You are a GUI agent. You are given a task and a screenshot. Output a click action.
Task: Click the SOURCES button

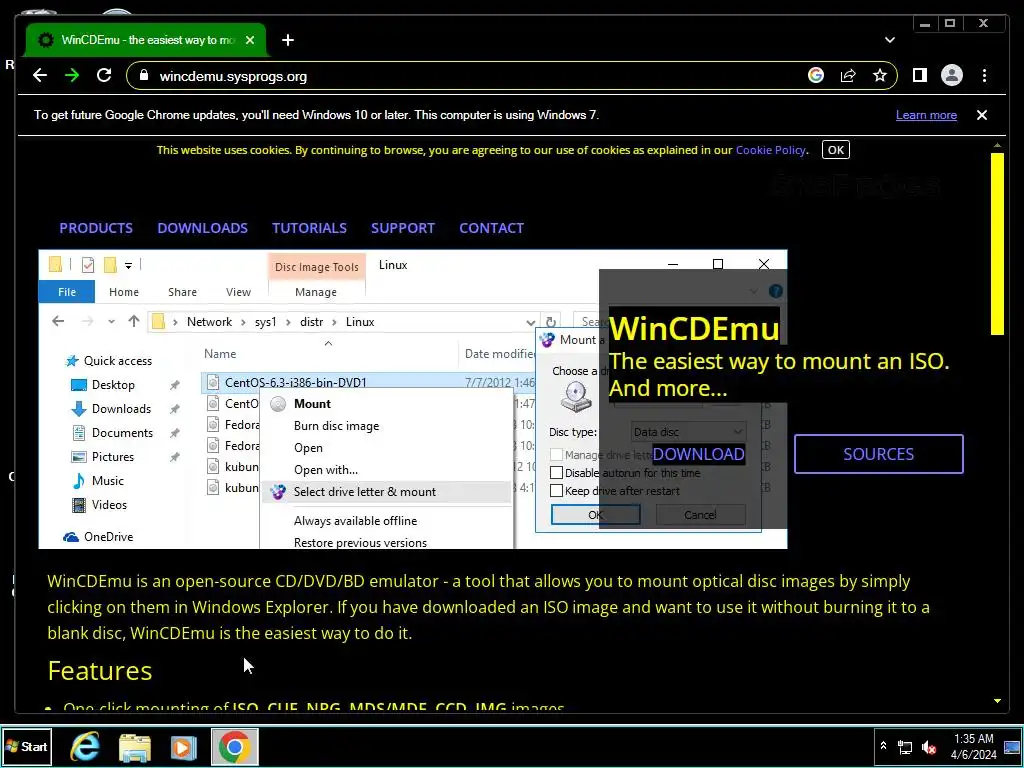coord(878,454)
